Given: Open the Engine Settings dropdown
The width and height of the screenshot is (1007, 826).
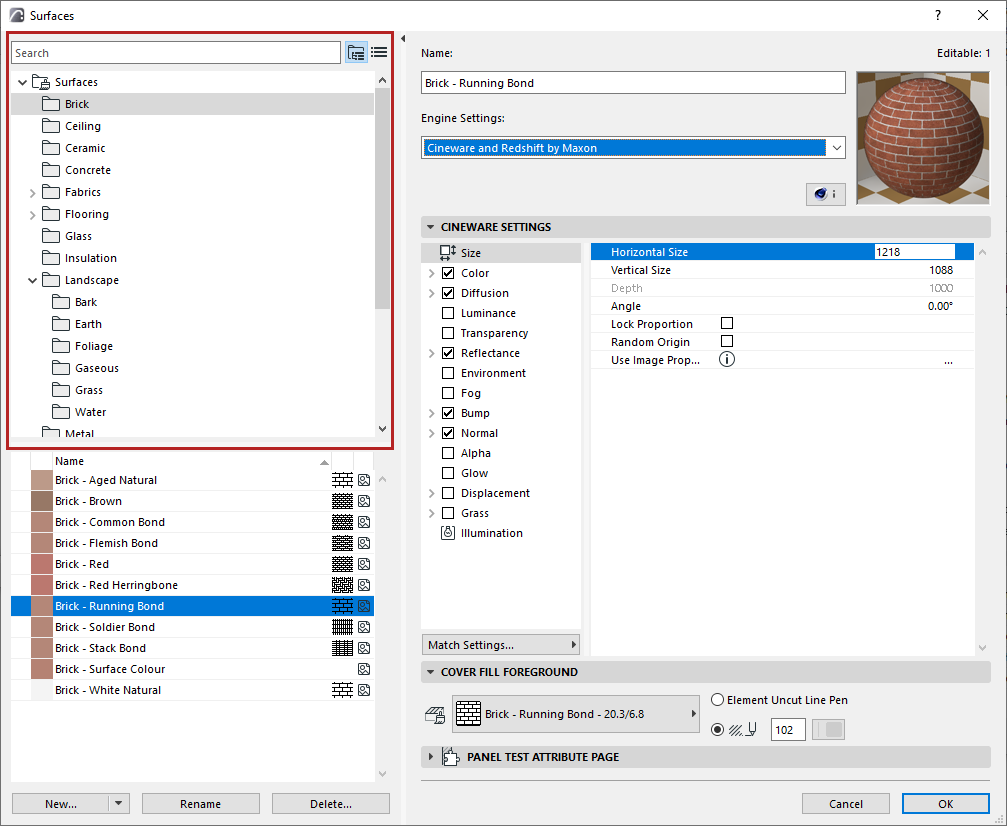Looking at the screenshot, I should coord(633,148).
